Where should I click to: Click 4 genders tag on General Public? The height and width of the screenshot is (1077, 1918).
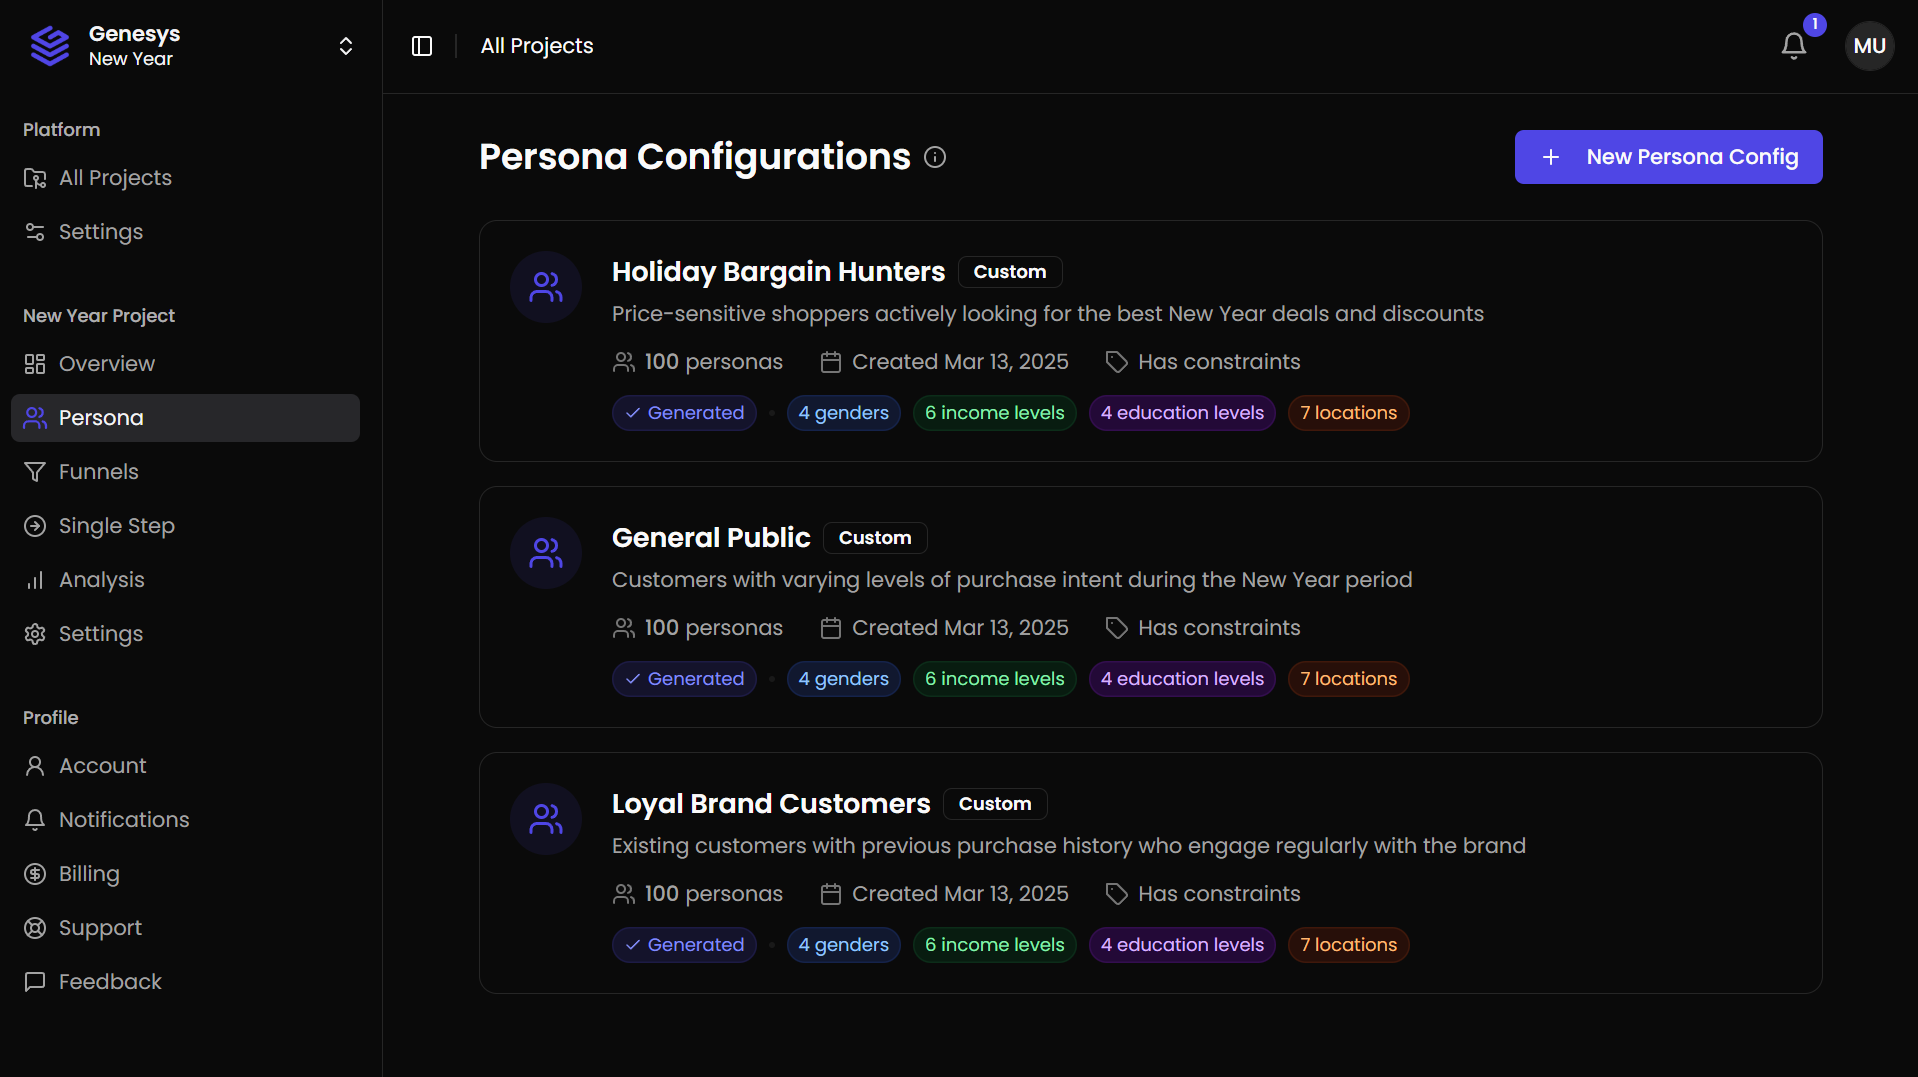[x=844, y=679]
